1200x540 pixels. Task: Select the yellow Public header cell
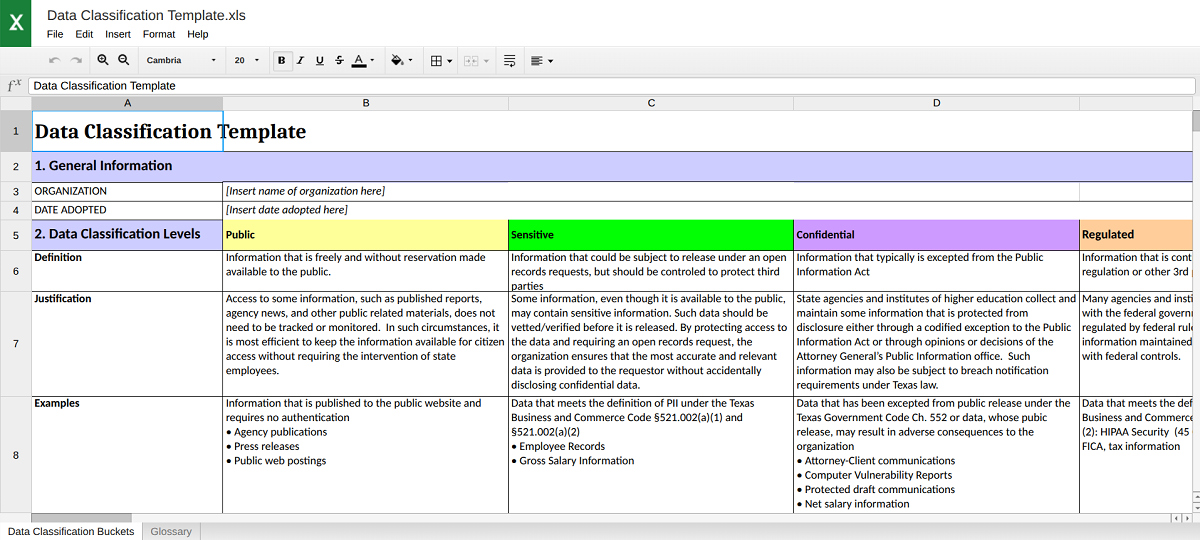click(x=366, y=235)
